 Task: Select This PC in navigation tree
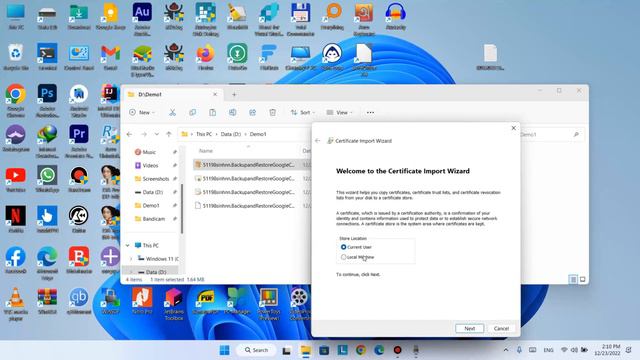(x=150, y=245)
